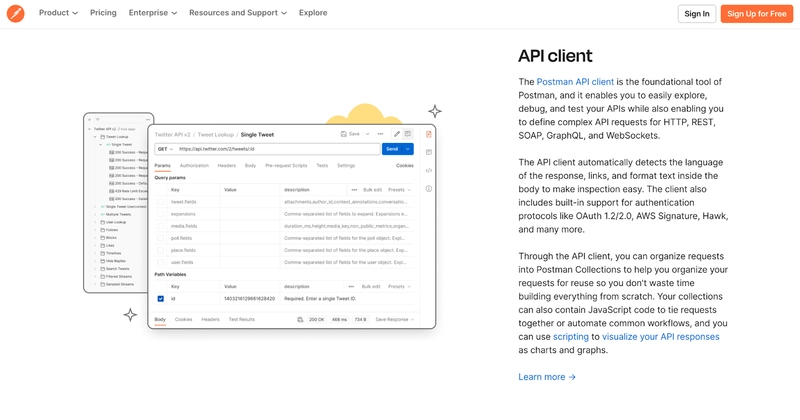Follow the Learn more link
This screenshot has width=800, height=420.
pyautogui.click(x=547, y=377)
